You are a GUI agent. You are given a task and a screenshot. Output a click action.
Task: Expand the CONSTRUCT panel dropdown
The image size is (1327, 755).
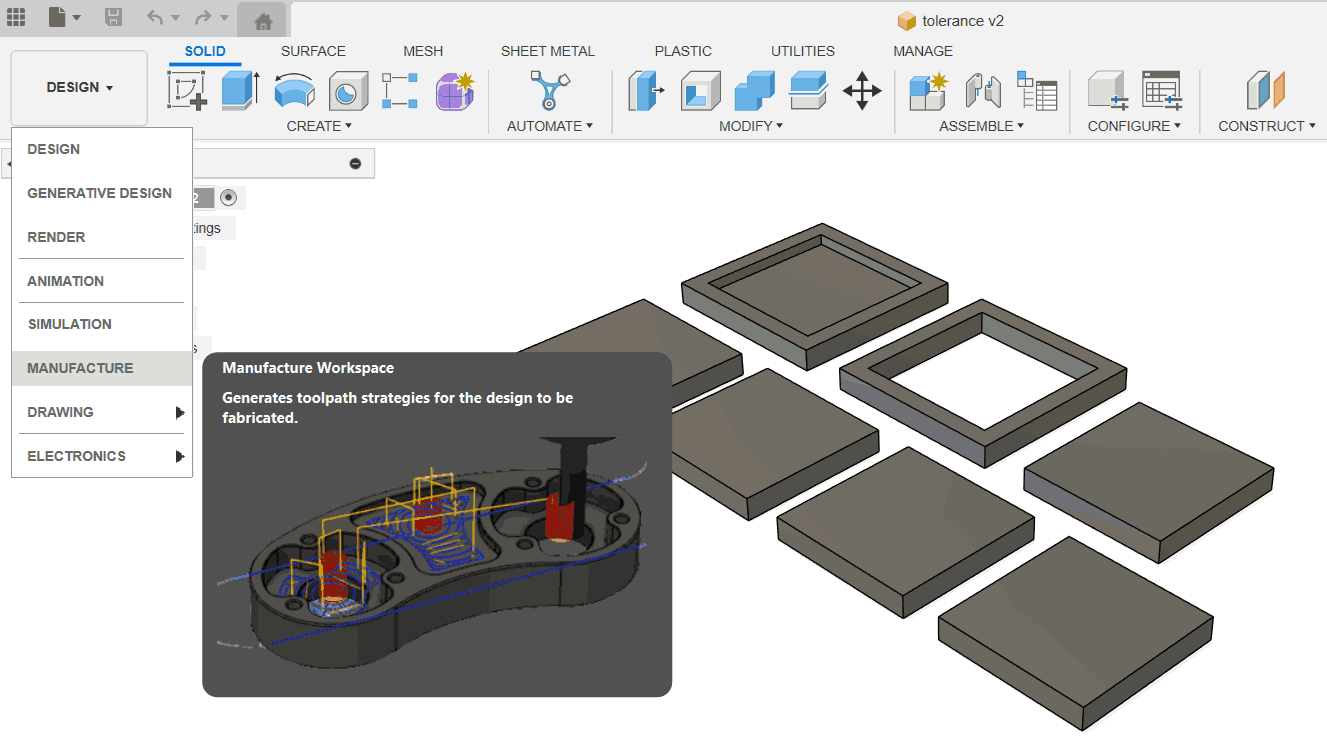pos(1268,126)
